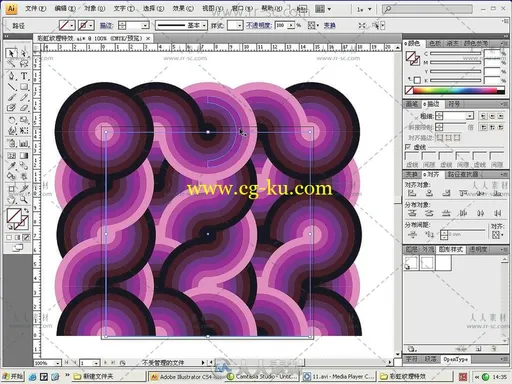The width and height of the screenshot is (512, 384).
Task: Open stroke weight dropdown in control bar
Action: [145, 25]
